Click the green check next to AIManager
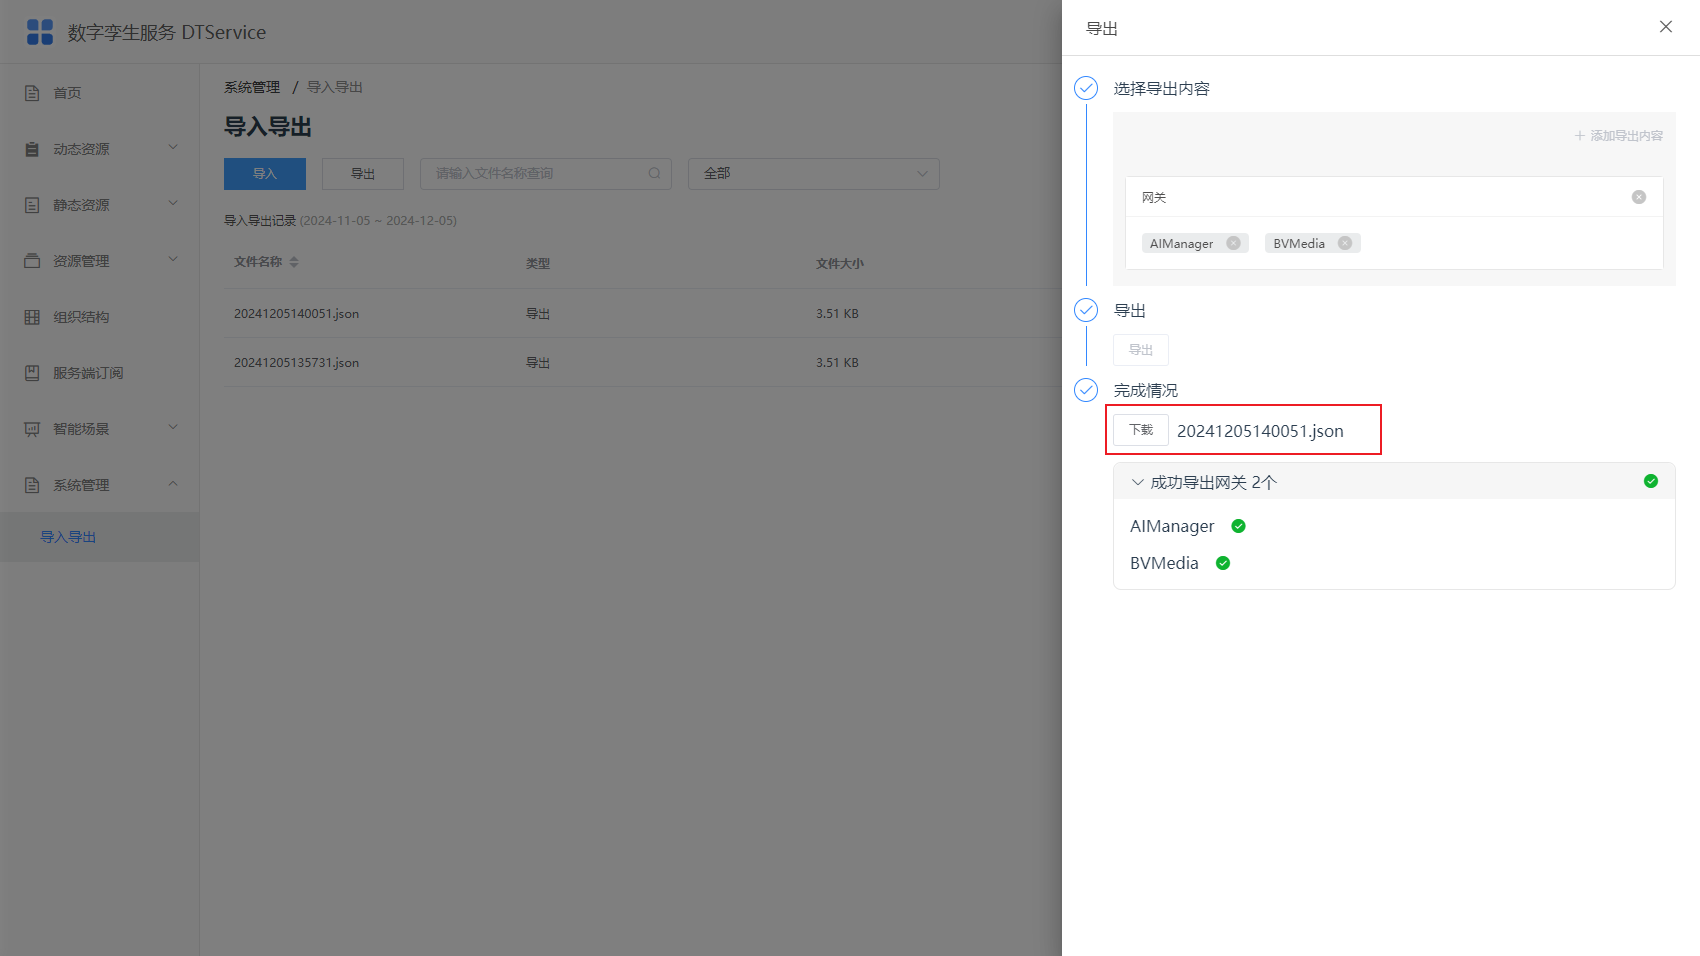This screenshot has height=956, width=1700. coord(1238,526)
